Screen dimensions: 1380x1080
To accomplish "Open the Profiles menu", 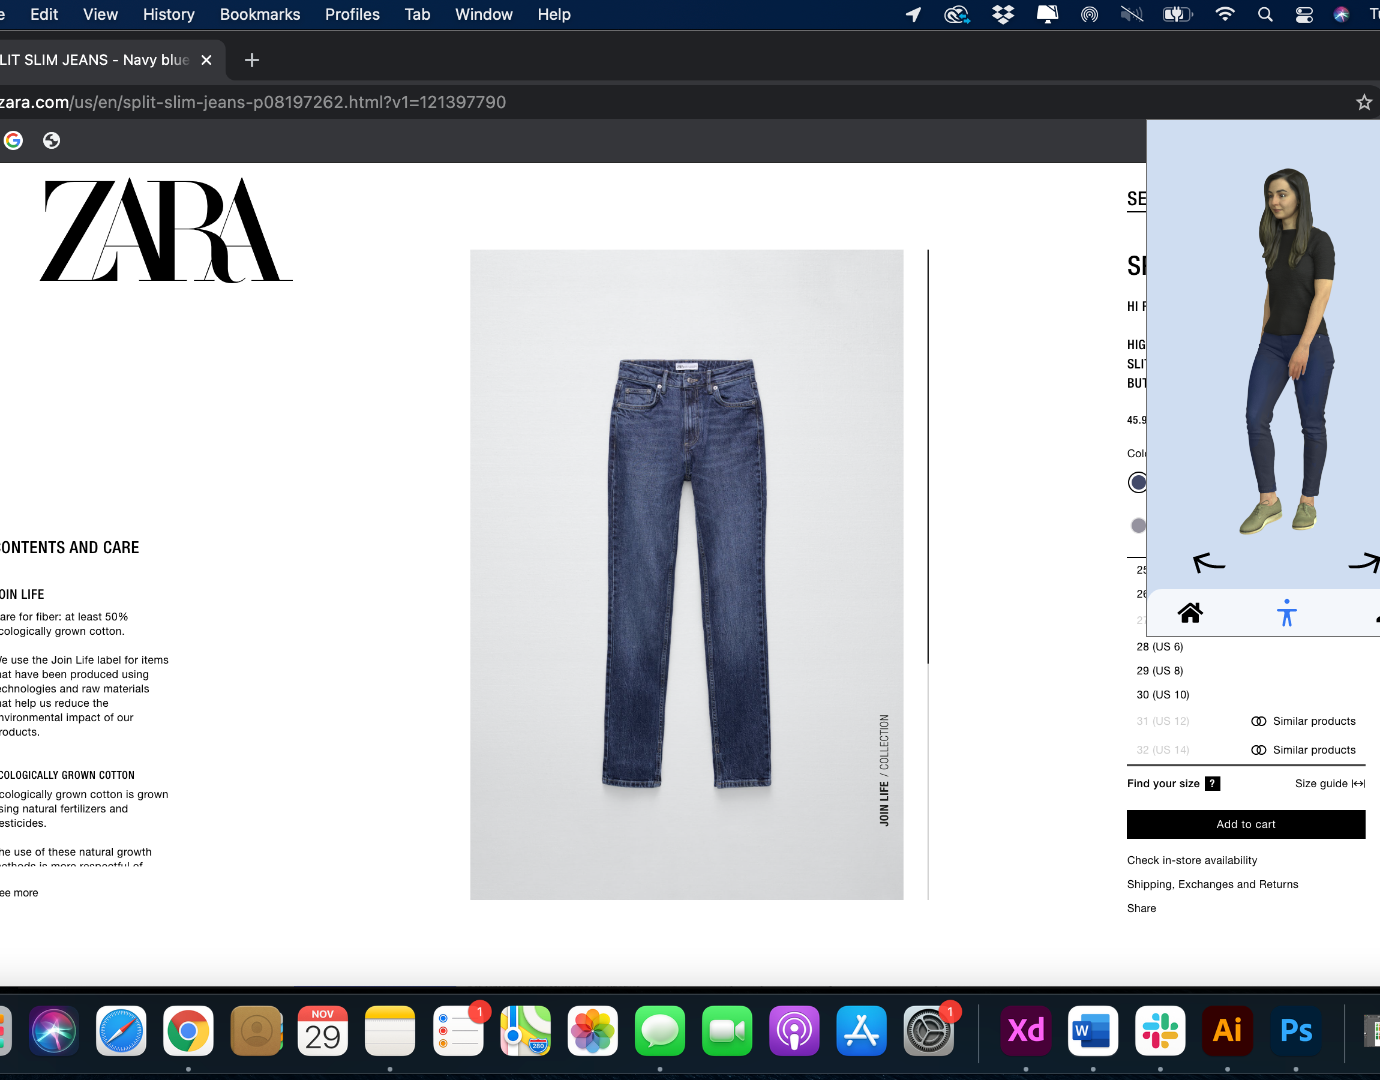I will point(352,14).
